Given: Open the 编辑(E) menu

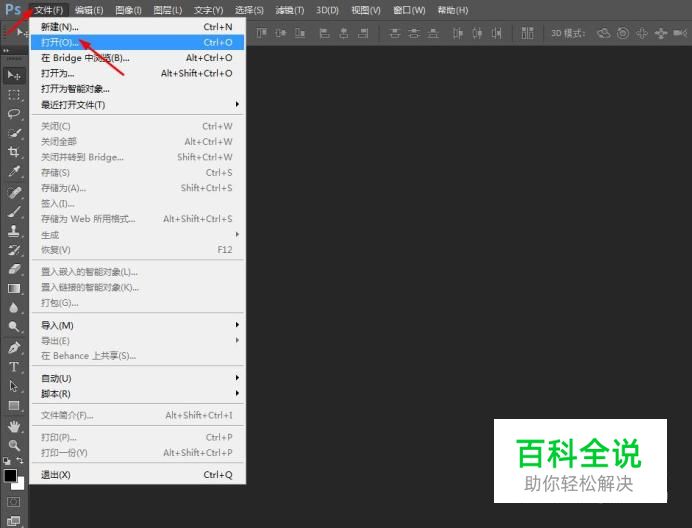Looking at the screenshot, I should click(89, 10).
